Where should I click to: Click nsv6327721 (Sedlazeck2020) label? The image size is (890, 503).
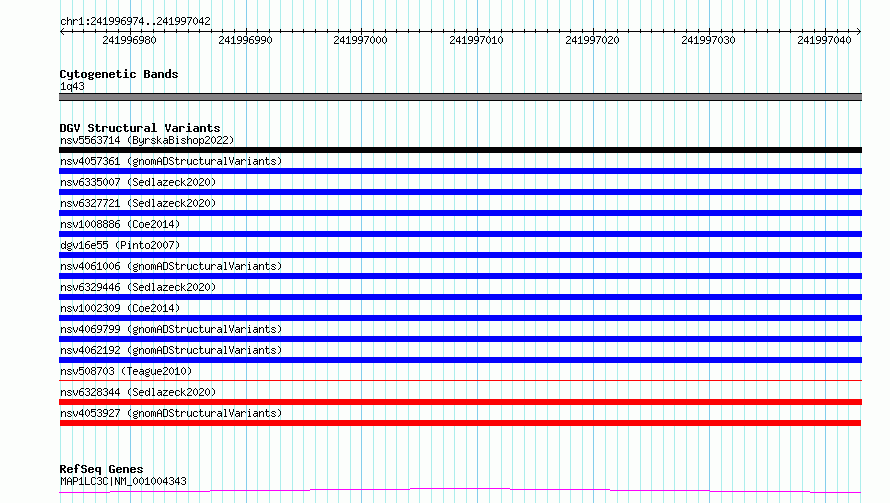click(x=138, y=203)
